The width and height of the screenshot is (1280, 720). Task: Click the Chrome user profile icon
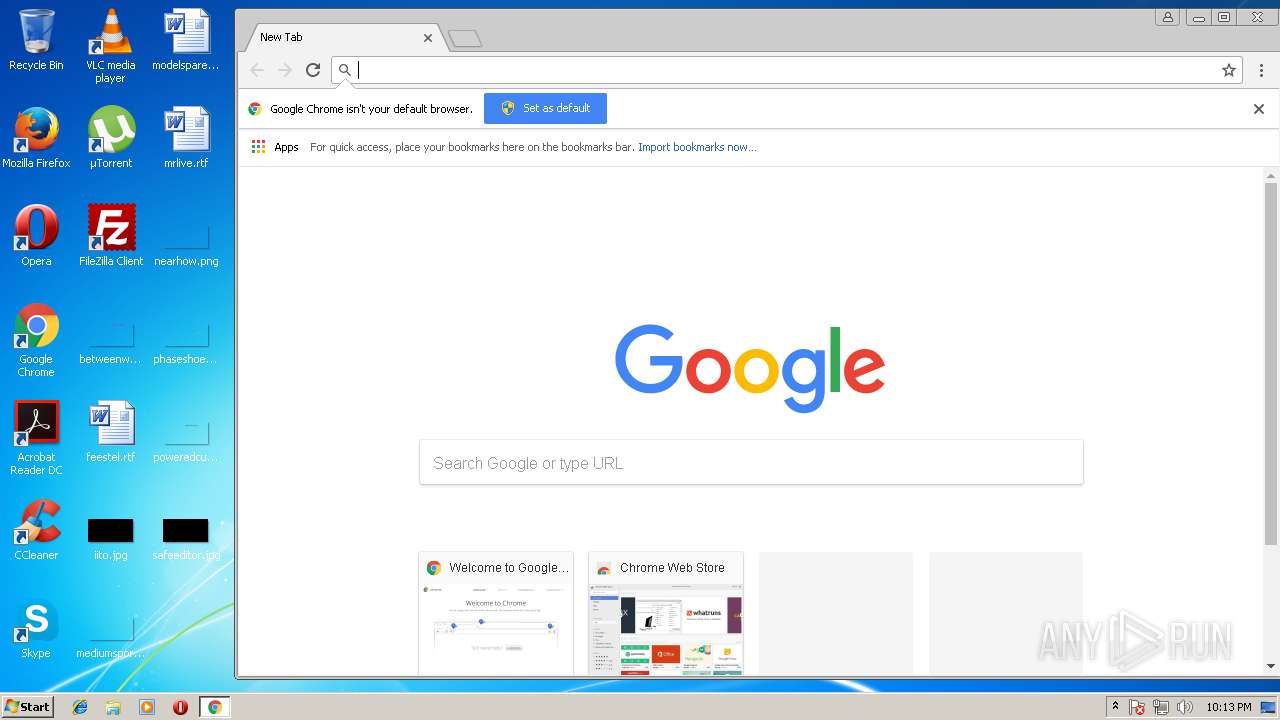coord(1167,17)
